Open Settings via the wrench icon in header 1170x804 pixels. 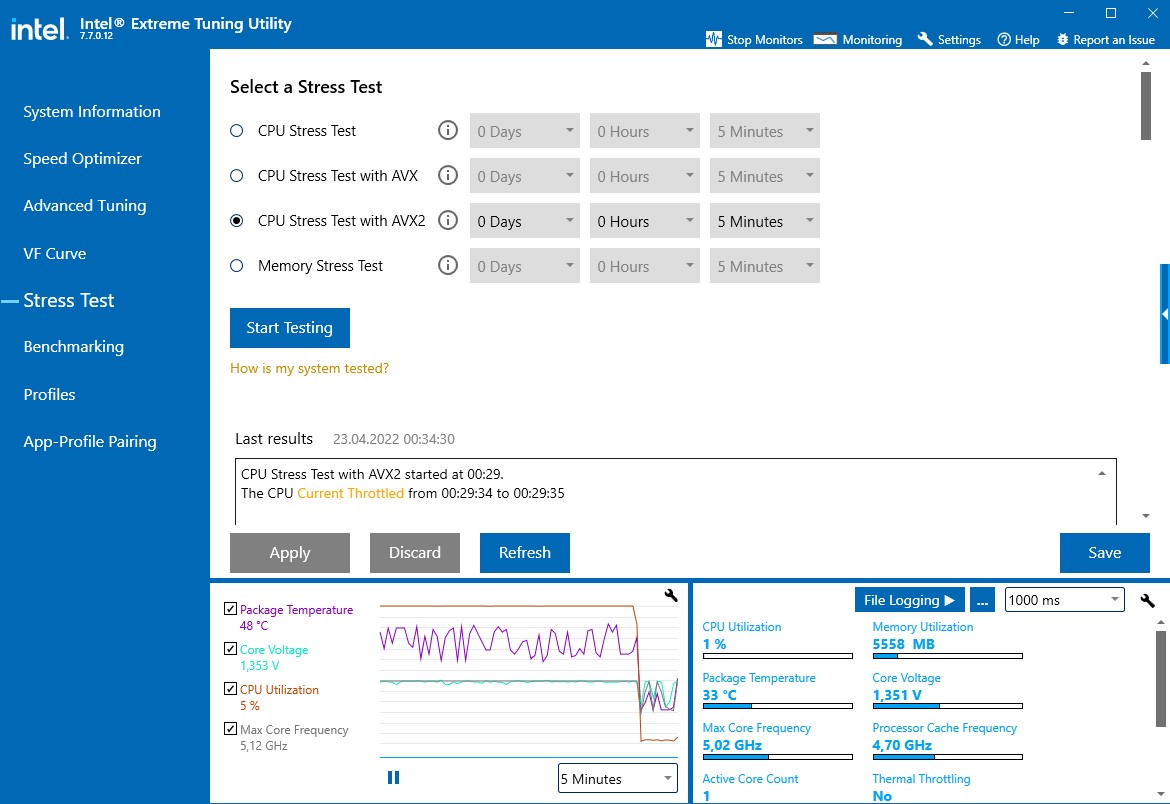tap(925, 39)
